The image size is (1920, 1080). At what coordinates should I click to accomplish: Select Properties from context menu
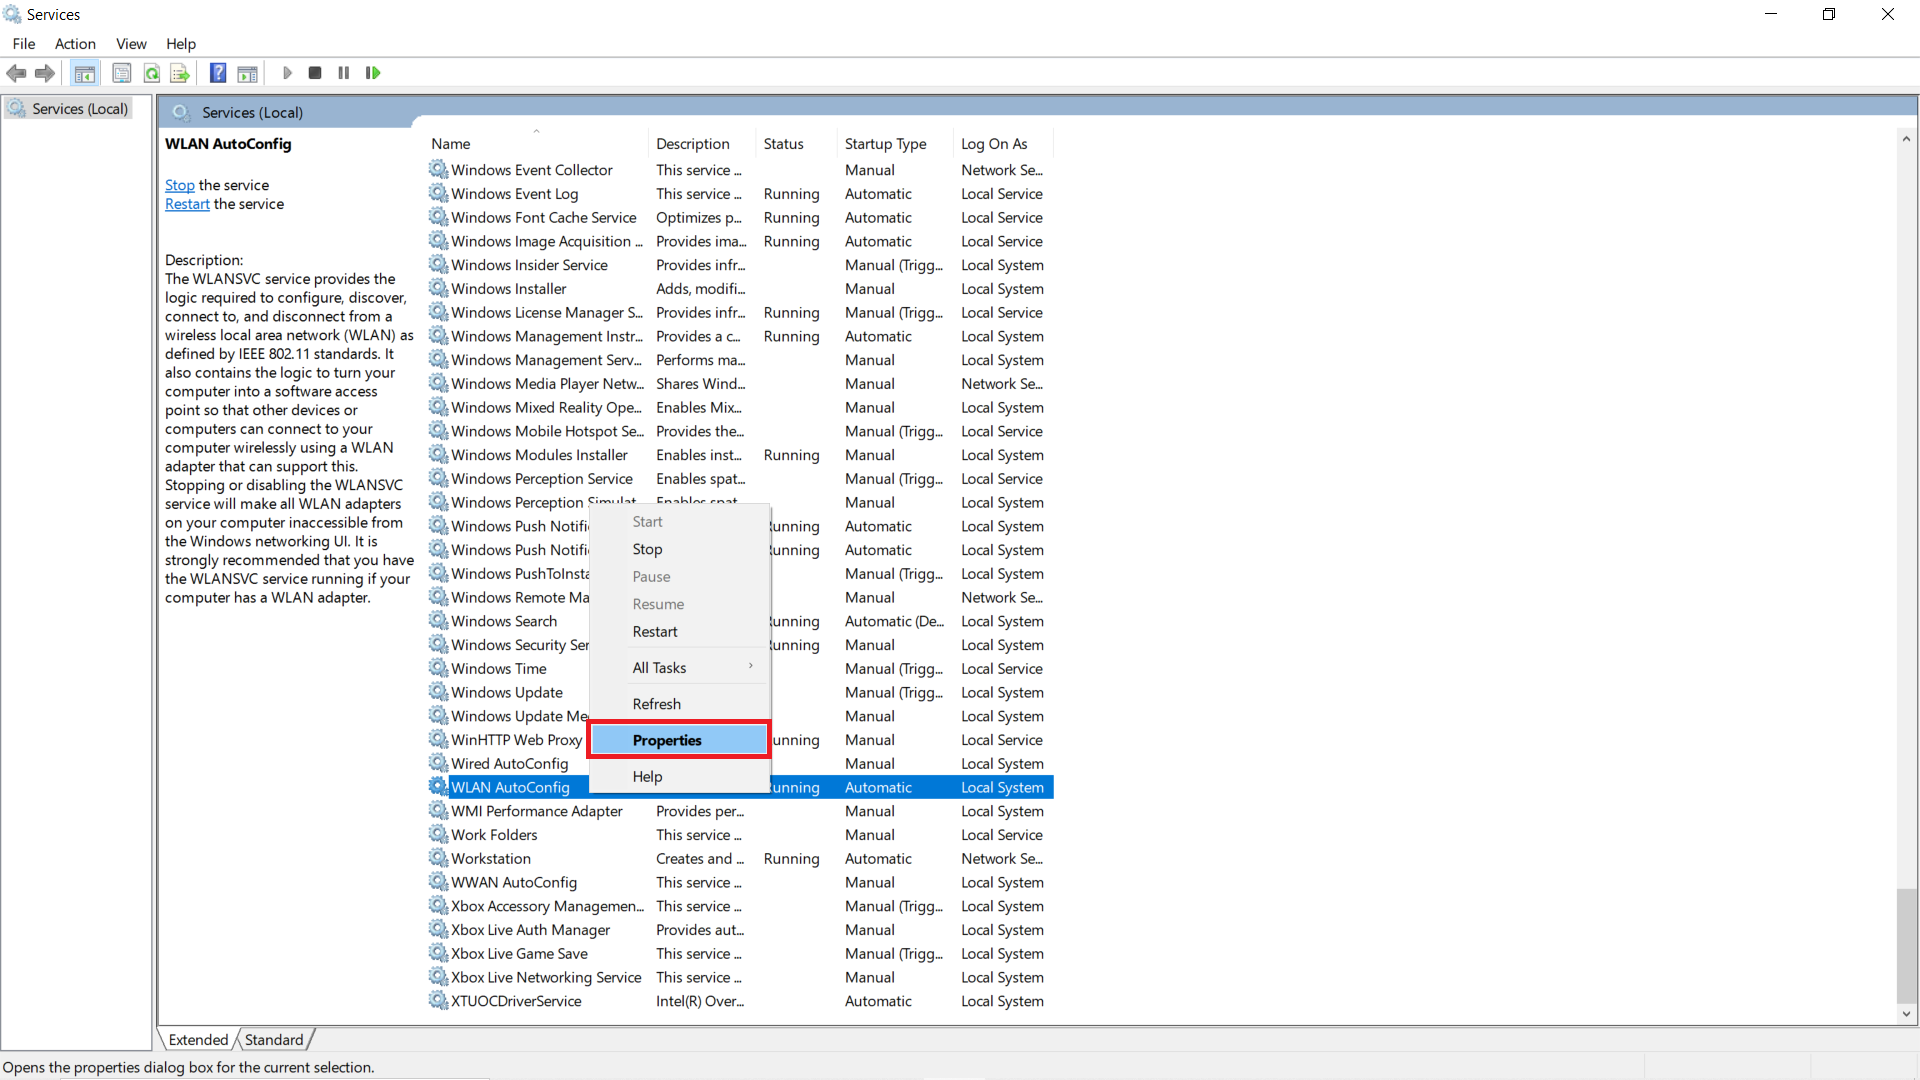coord(667,740)
